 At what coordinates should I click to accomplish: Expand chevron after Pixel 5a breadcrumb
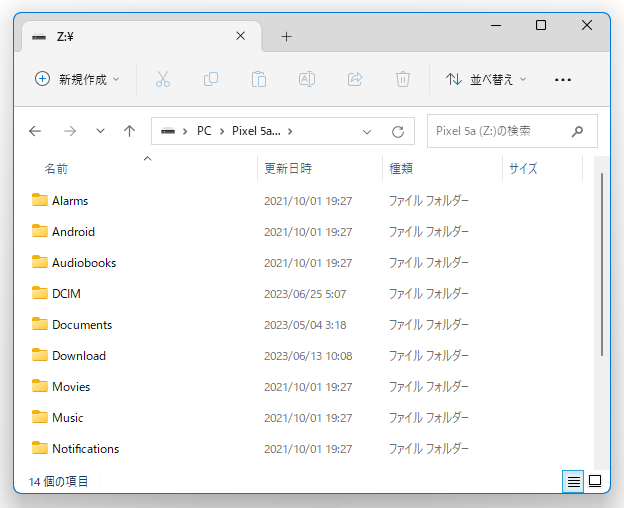pos(290,131)
